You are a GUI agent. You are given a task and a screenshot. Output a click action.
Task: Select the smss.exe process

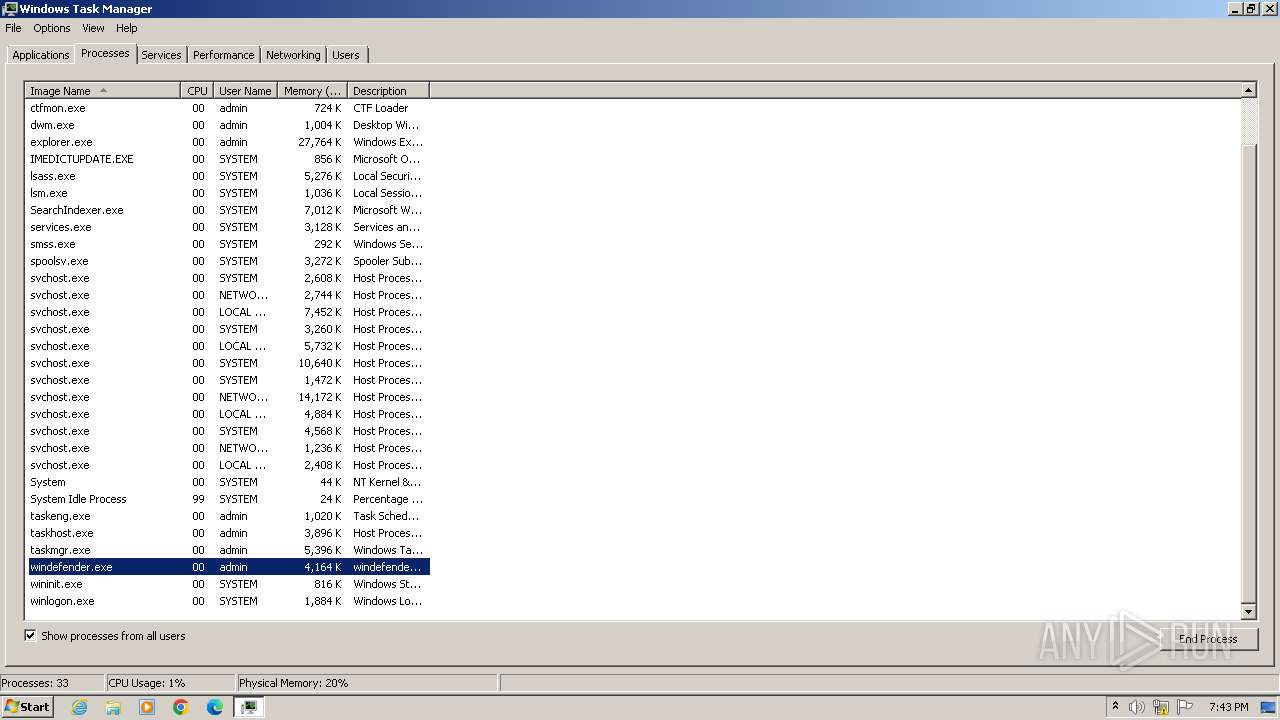tap(228, 244)
